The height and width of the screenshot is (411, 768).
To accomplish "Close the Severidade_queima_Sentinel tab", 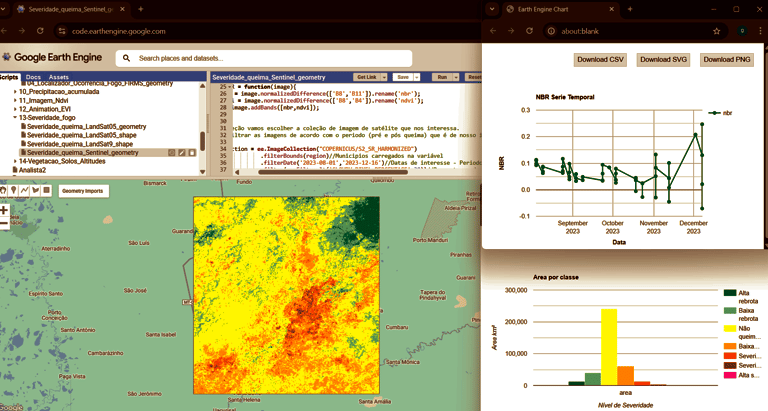I will (122, 9).
